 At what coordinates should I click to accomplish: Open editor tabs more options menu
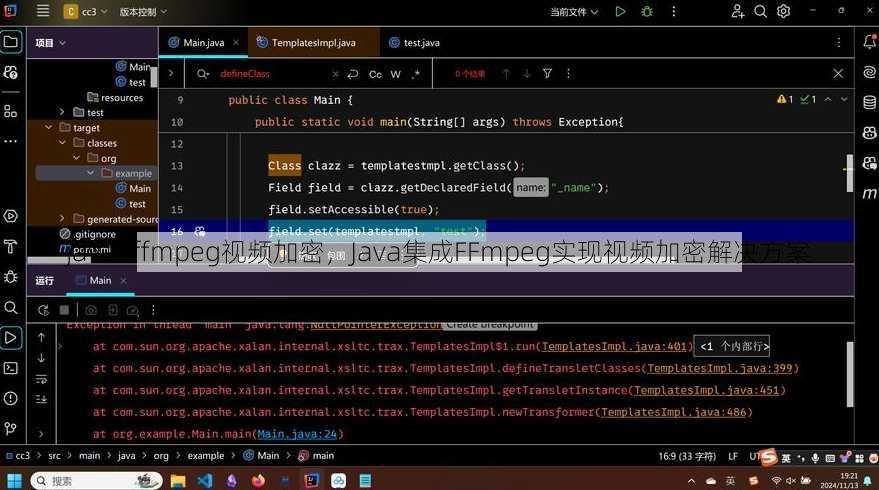pyautogui.click(x=839, y=43)
